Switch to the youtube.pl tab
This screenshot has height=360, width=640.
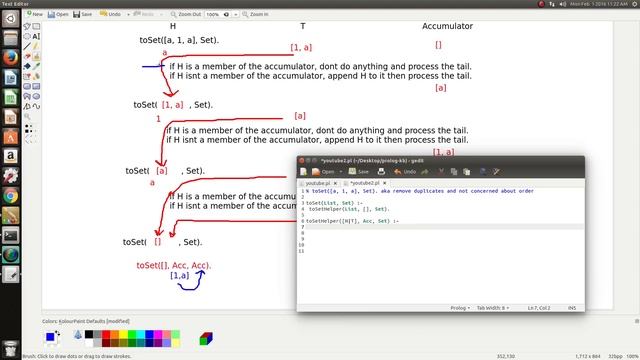tap(318, 183)
